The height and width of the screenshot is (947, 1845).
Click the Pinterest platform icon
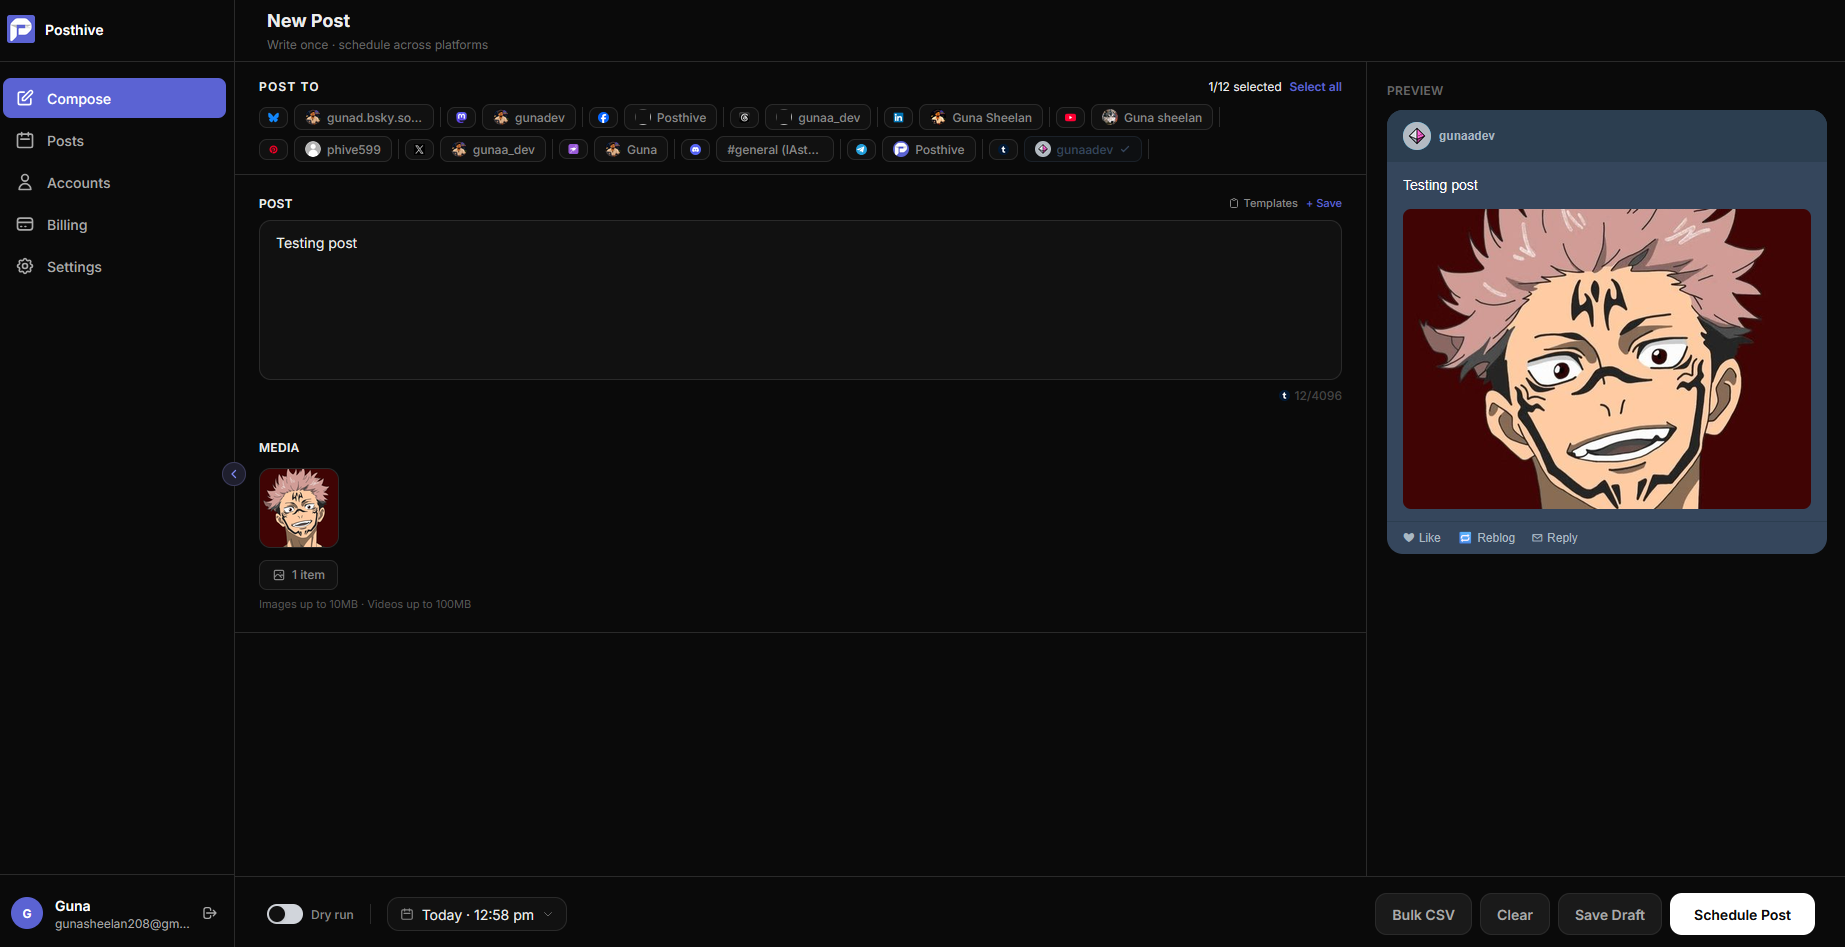pyautogui.click(x=273, y=150)
